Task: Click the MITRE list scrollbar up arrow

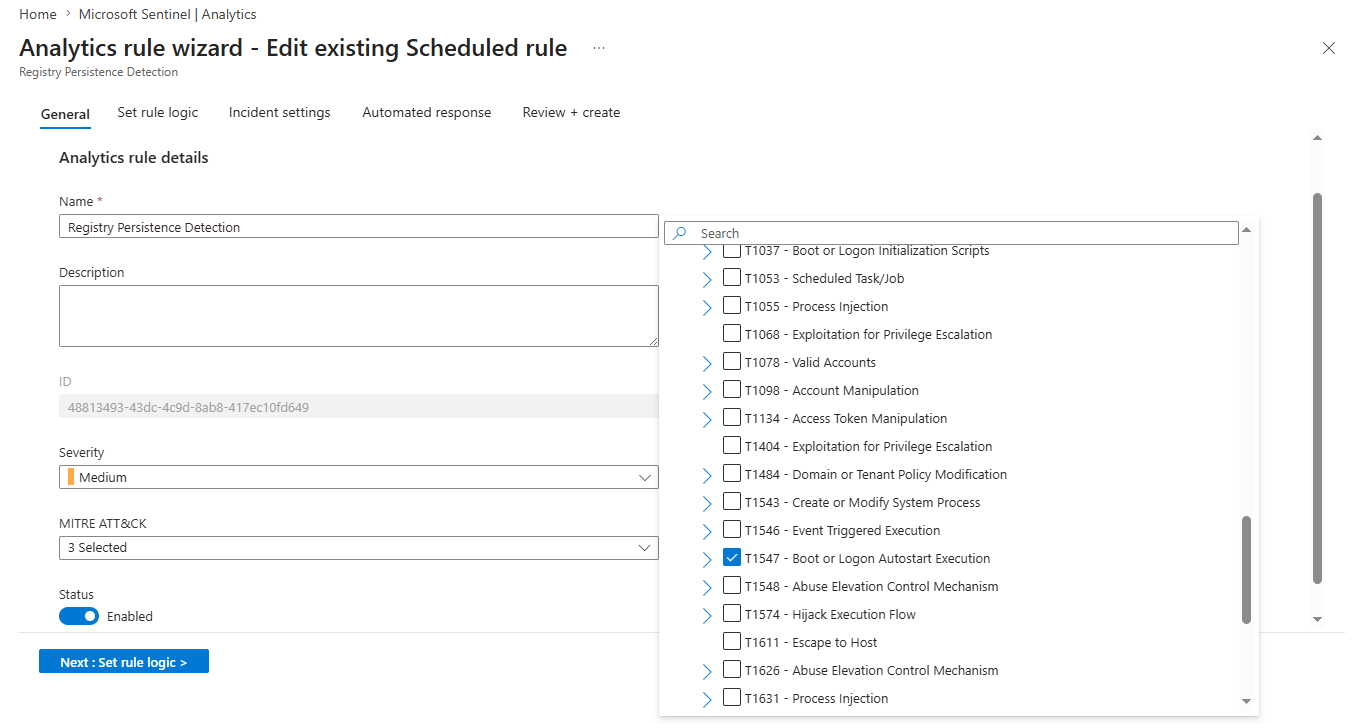Action: coord(1246,229)
